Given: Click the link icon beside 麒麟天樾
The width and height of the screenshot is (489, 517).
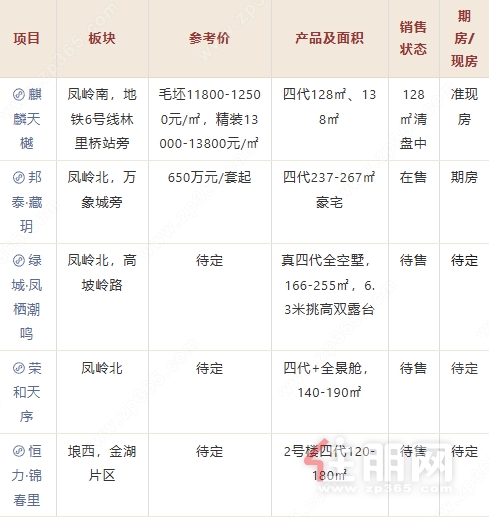Looking at the screenshot, I should (x=19, y=95).
